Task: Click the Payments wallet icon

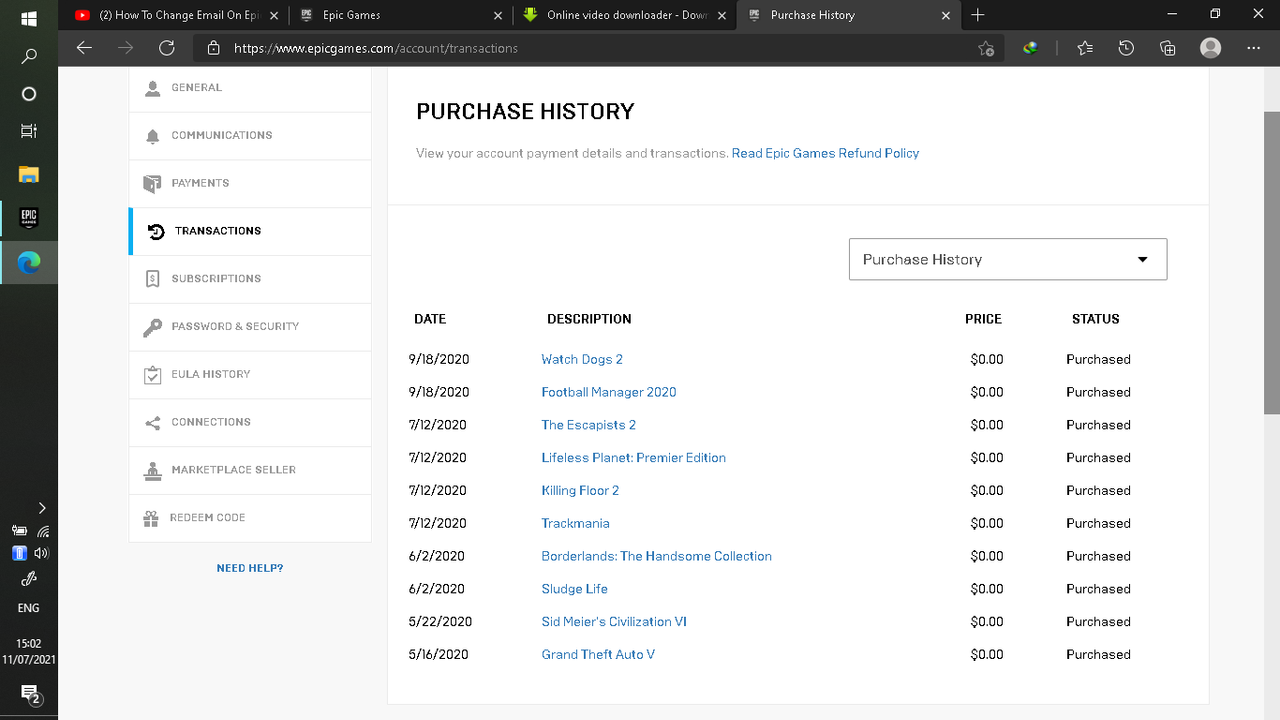Action: click(x=152, y=183)
